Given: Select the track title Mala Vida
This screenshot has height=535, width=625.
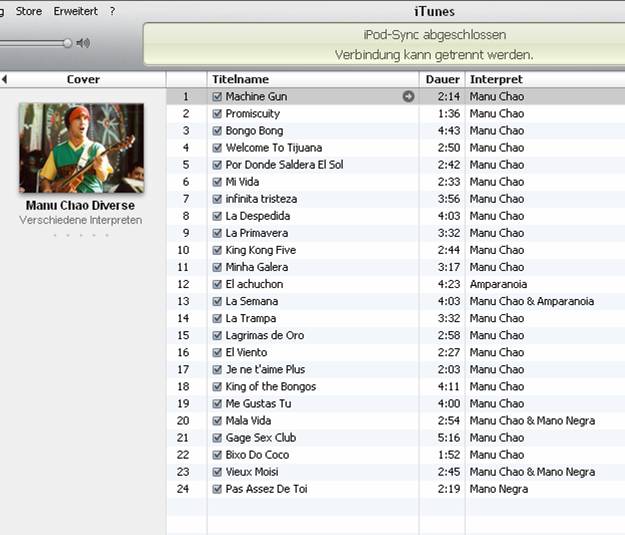Looking at the screenshot, I should (248, 421).
